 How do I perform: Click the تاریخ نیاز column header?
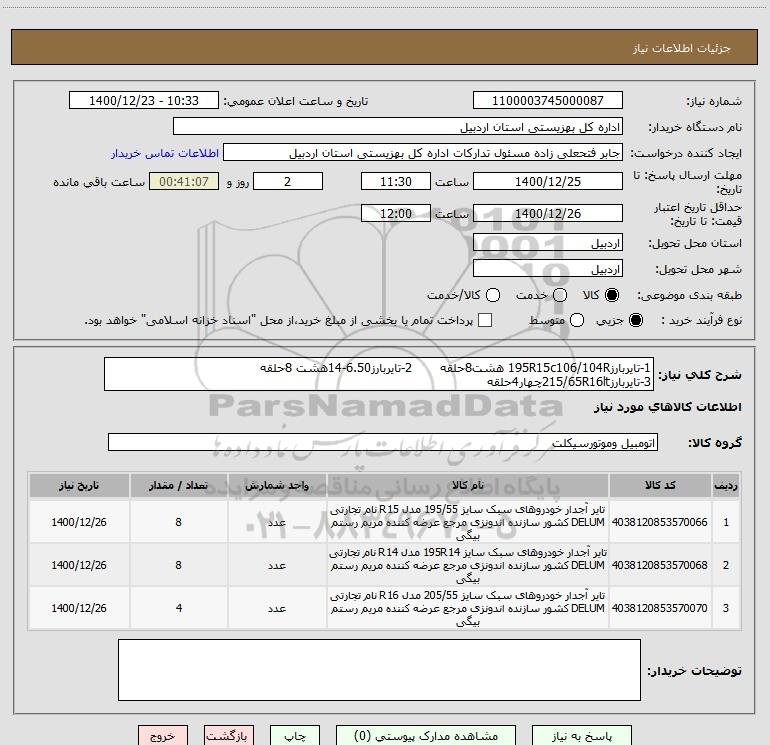(x=79, y=485)
